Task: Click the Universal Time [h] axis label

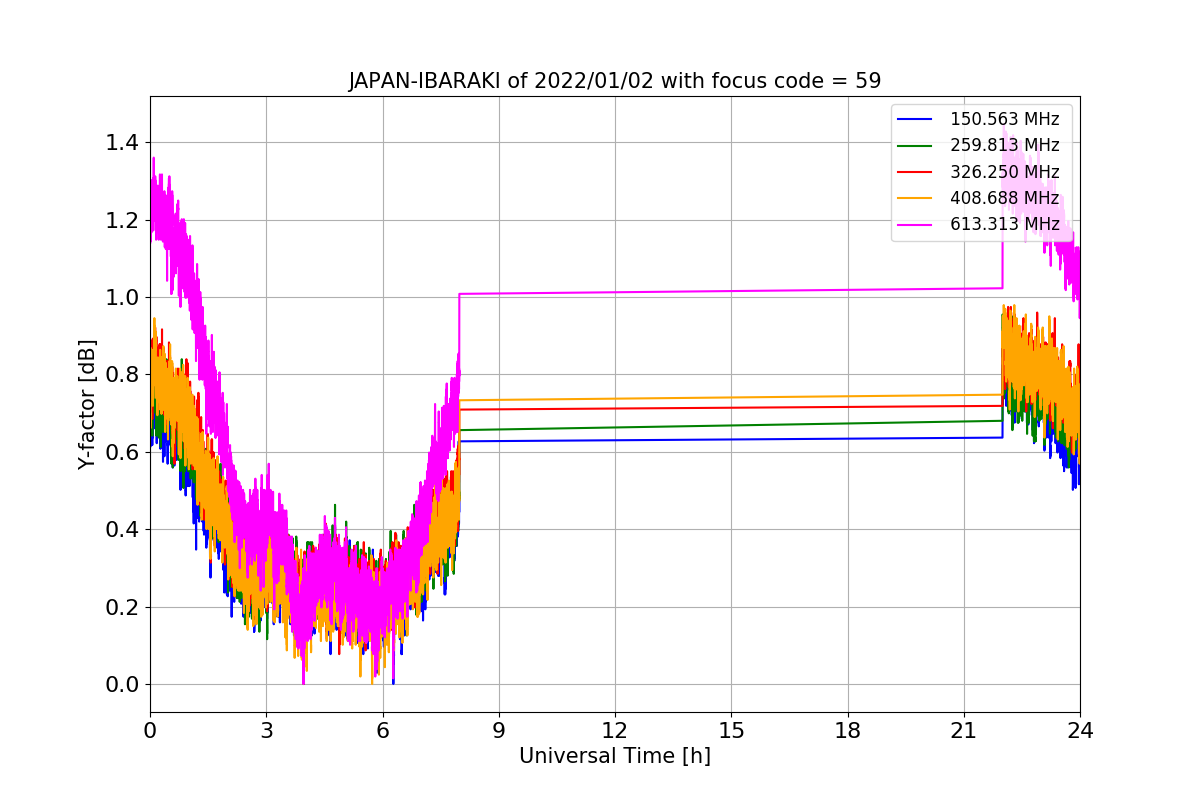Action: point(615,757)
